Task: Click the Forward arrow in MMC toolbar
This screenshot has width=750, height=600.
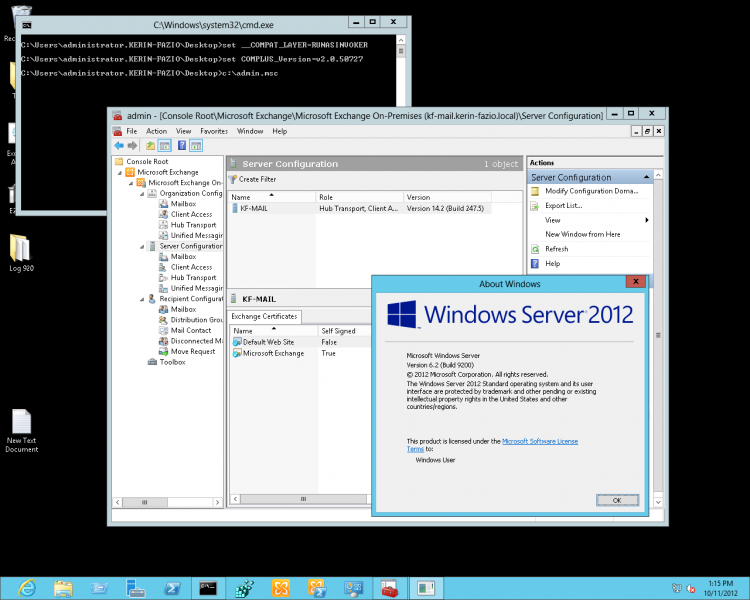Action: pyautogui.click(x=132, y=145)
